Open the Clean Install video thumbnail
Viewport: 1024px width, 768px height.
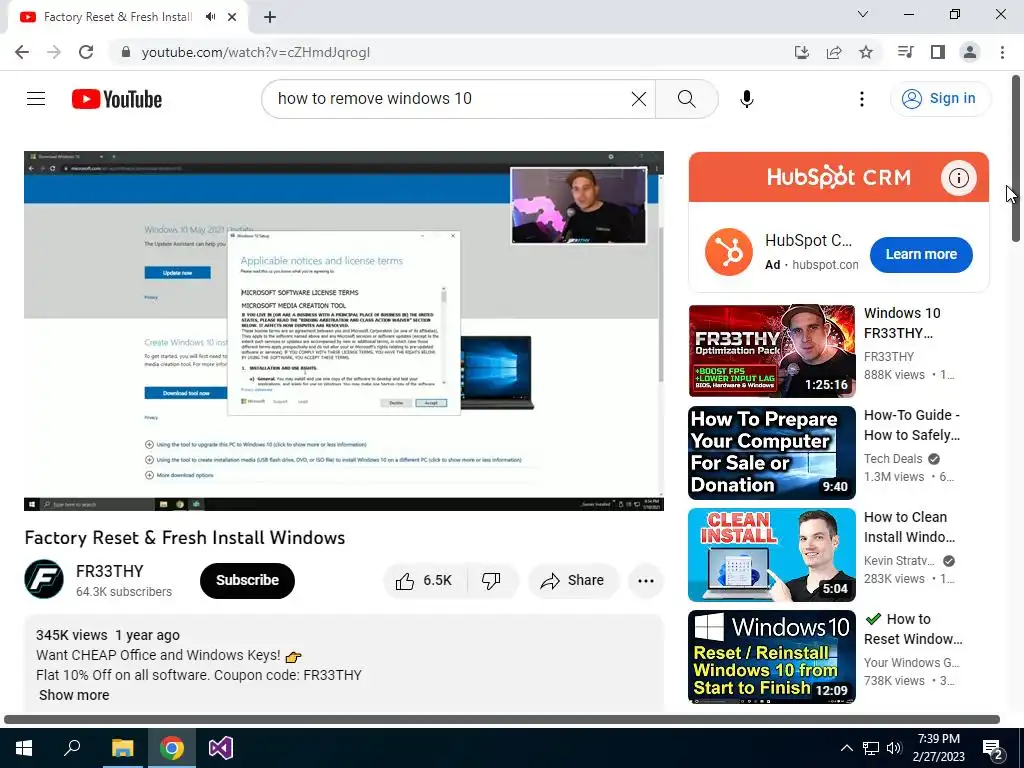tap(772, 555)
